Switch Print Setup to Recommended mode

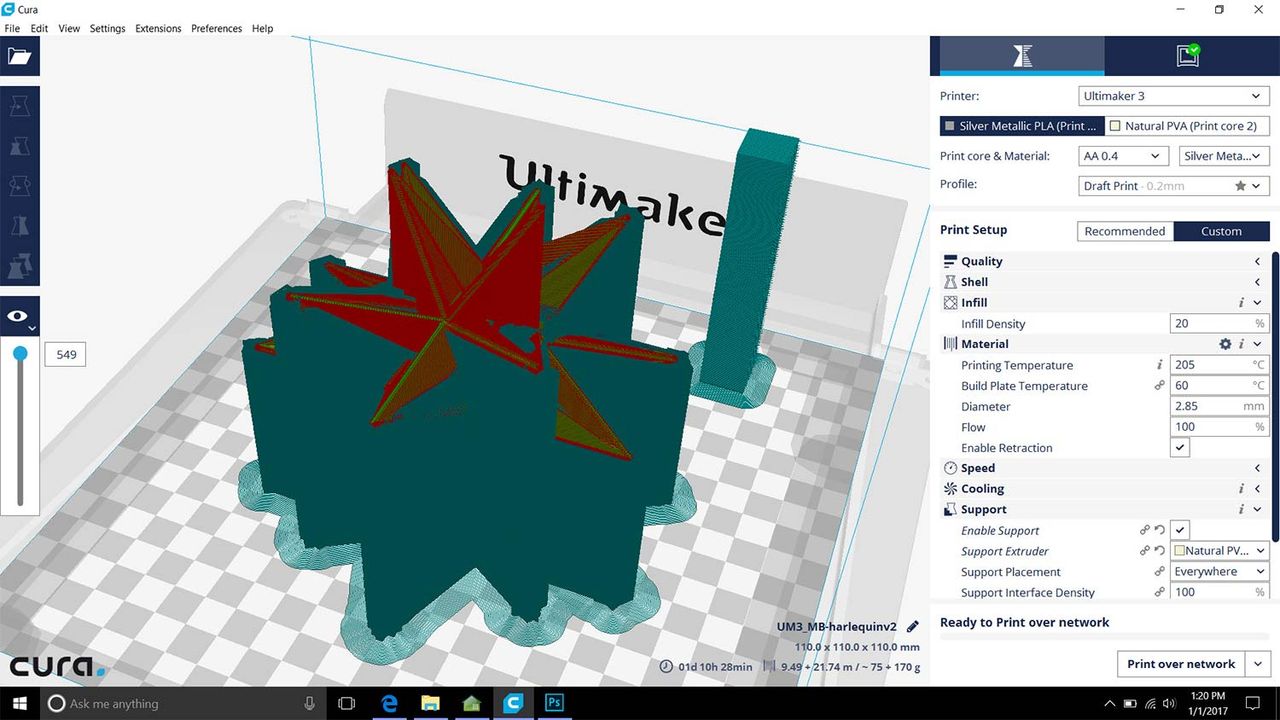pos(1125,231)
